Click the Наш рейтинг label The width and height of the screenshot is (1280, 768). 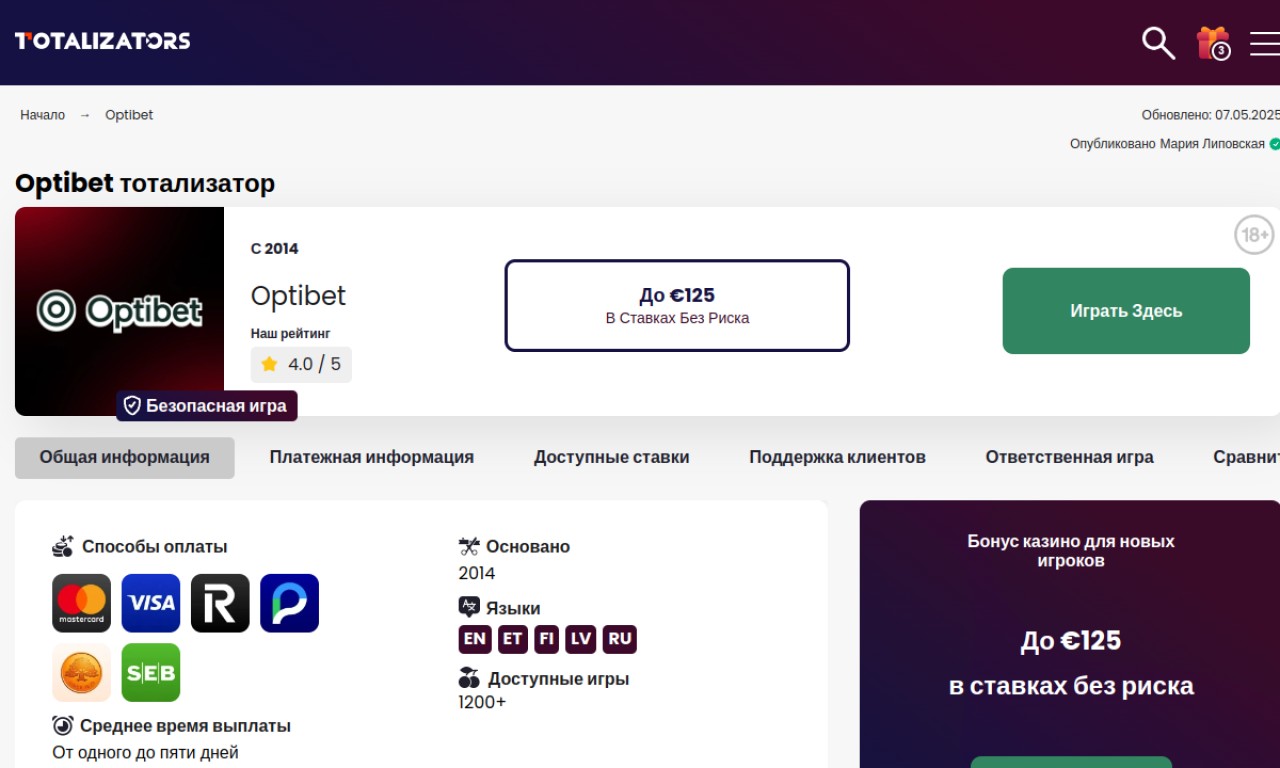tap(290, 333)
